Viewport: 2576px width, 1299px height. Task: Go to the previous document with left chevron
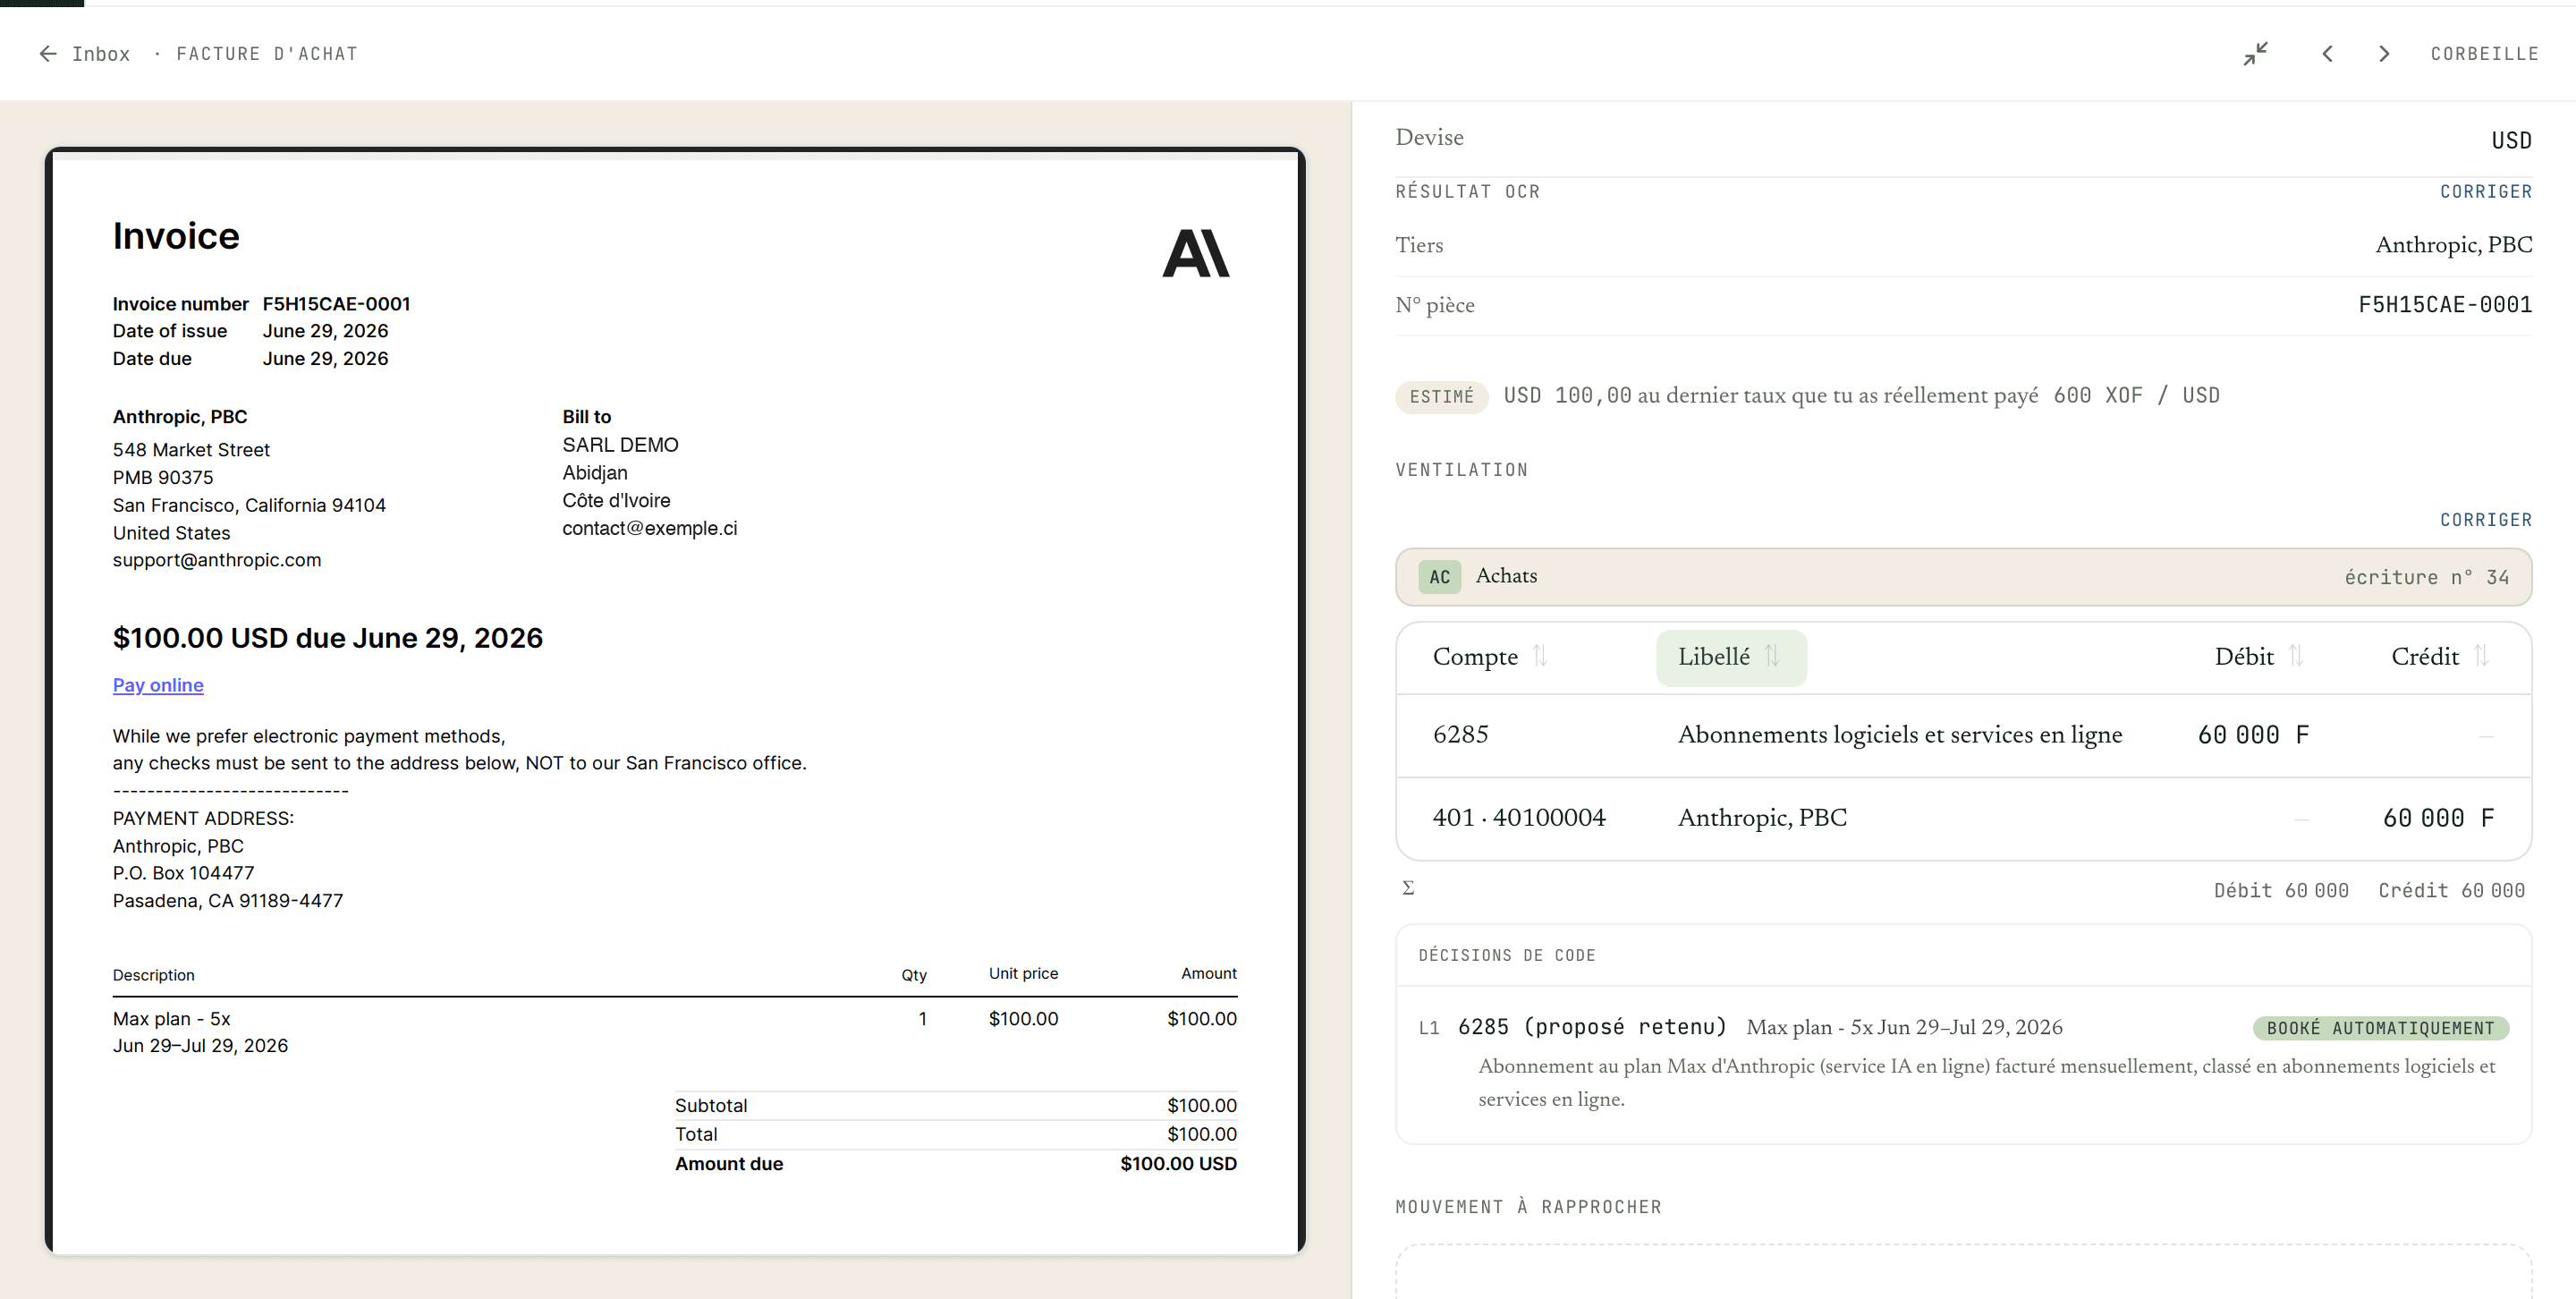[x=2327, y=54]
